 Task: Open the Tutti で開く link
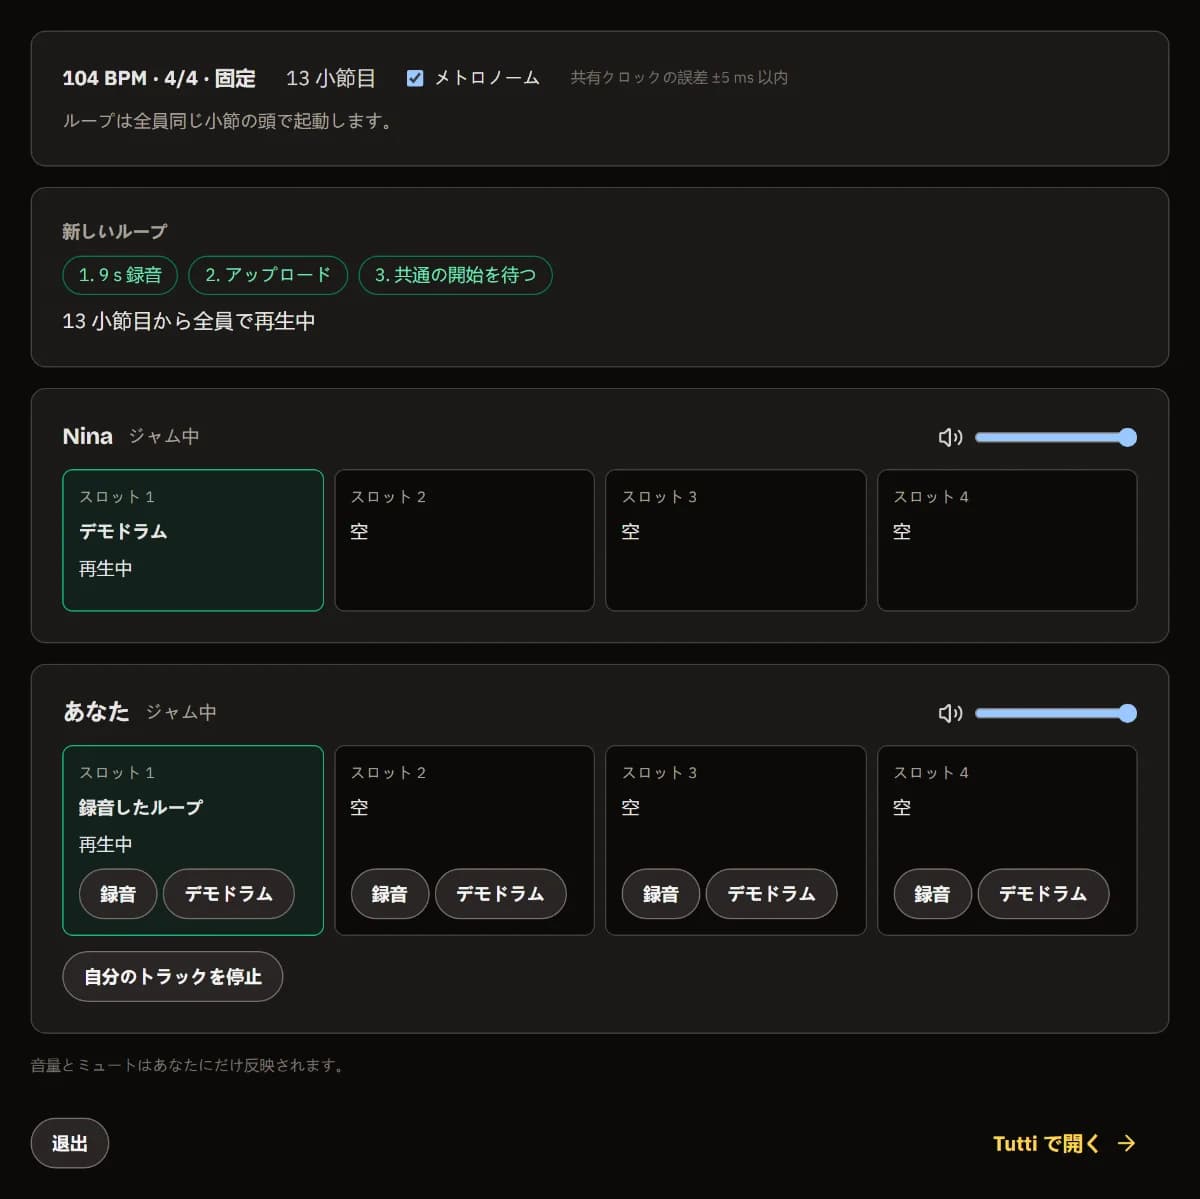1064,1143
